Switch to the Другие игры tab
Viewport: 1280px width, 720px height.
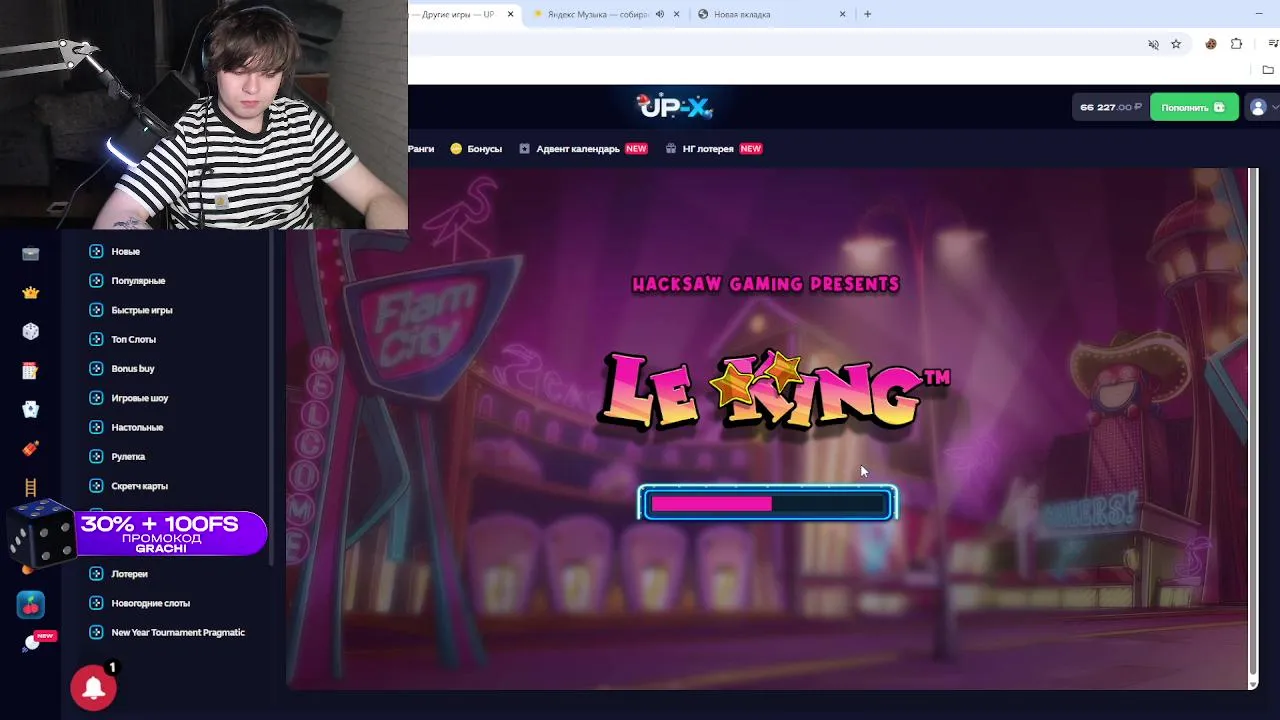(458, 14)
